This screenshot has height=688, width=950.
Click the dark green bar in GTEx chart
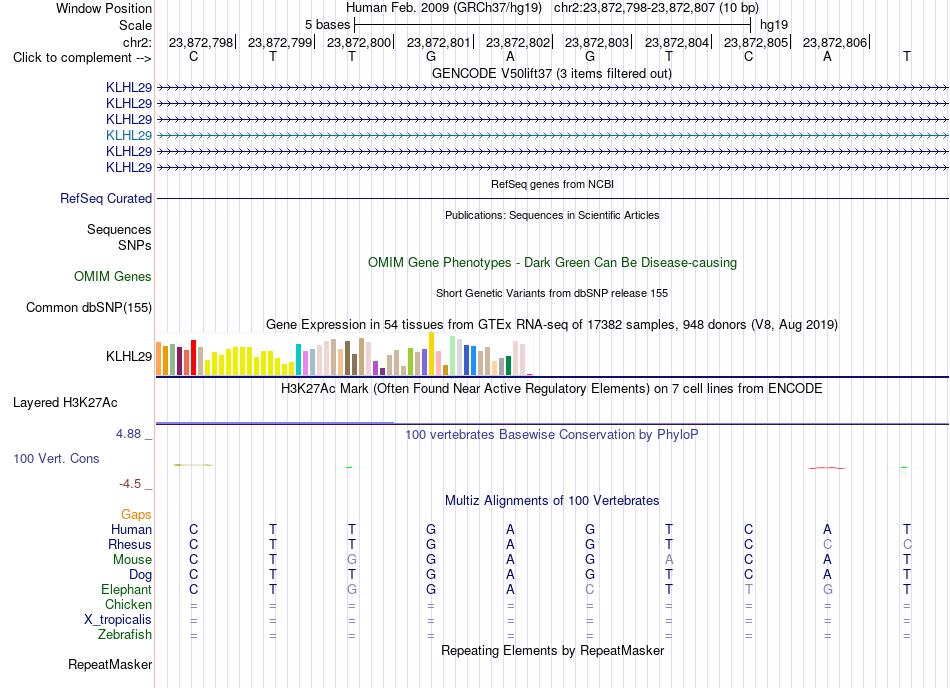tap(508, 366)
